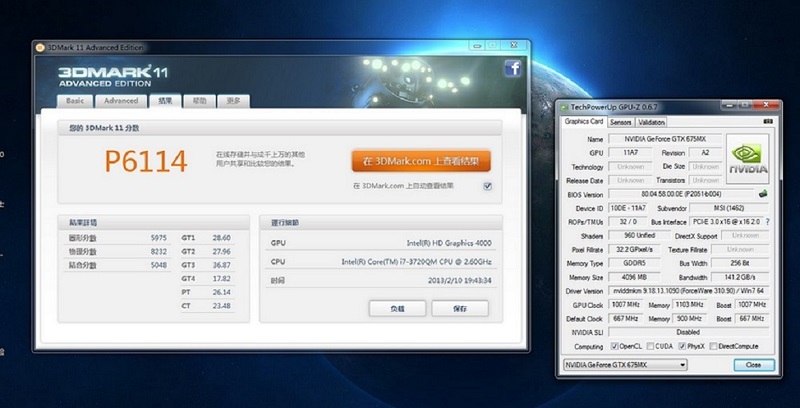Image resolution: width=800 pixels, height=408 pixels.
Task: Click graphics score value 5975
Action: point(159,238)
